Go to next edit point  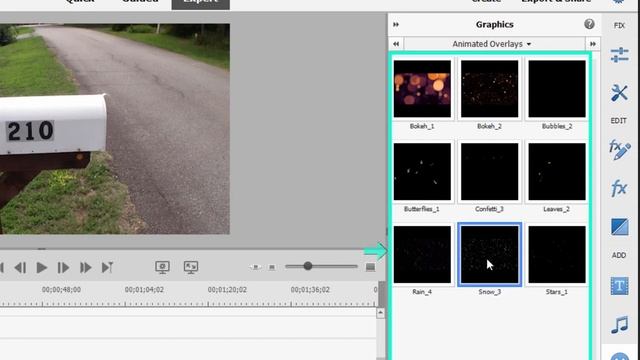107,268
